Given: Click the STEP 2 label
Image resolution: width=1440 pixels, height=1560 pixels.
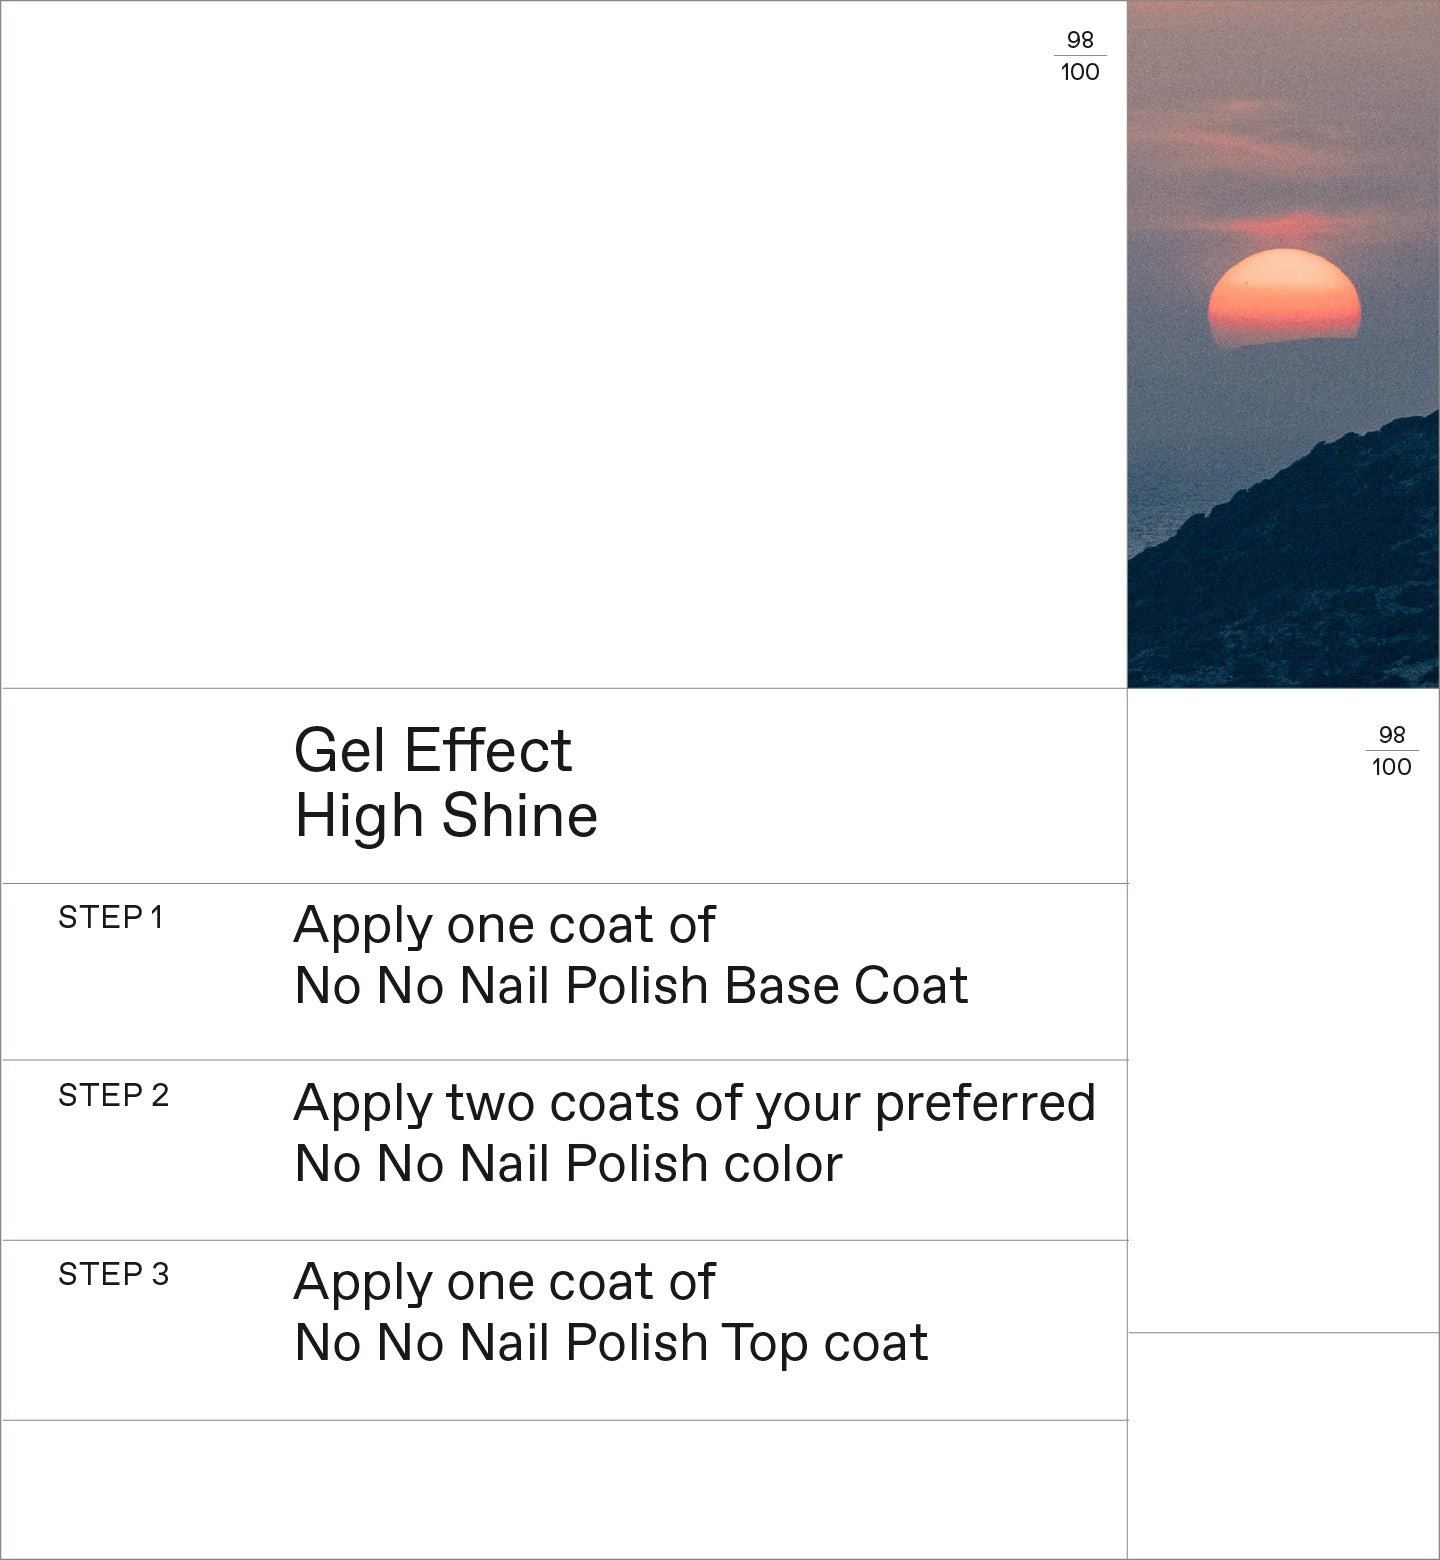Looking at the screenshot, I should 113,1095.
